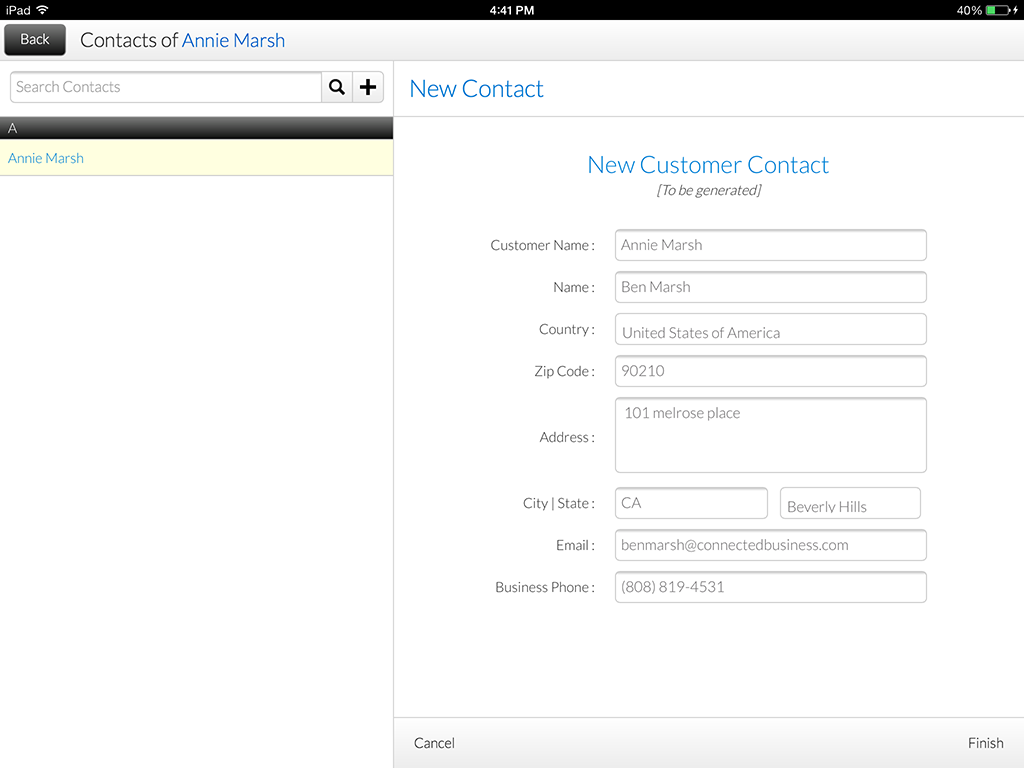Image resolution: width=1024 pixels, height=768 pixels.
Task: Open the Country selector field
Action: (x=770, y=330)
